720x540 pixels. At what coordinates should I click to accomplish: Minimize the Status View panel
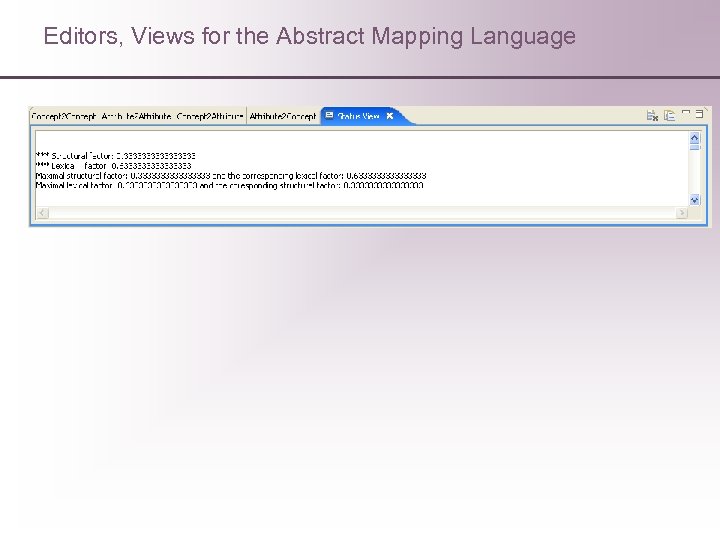coord(686,113)
